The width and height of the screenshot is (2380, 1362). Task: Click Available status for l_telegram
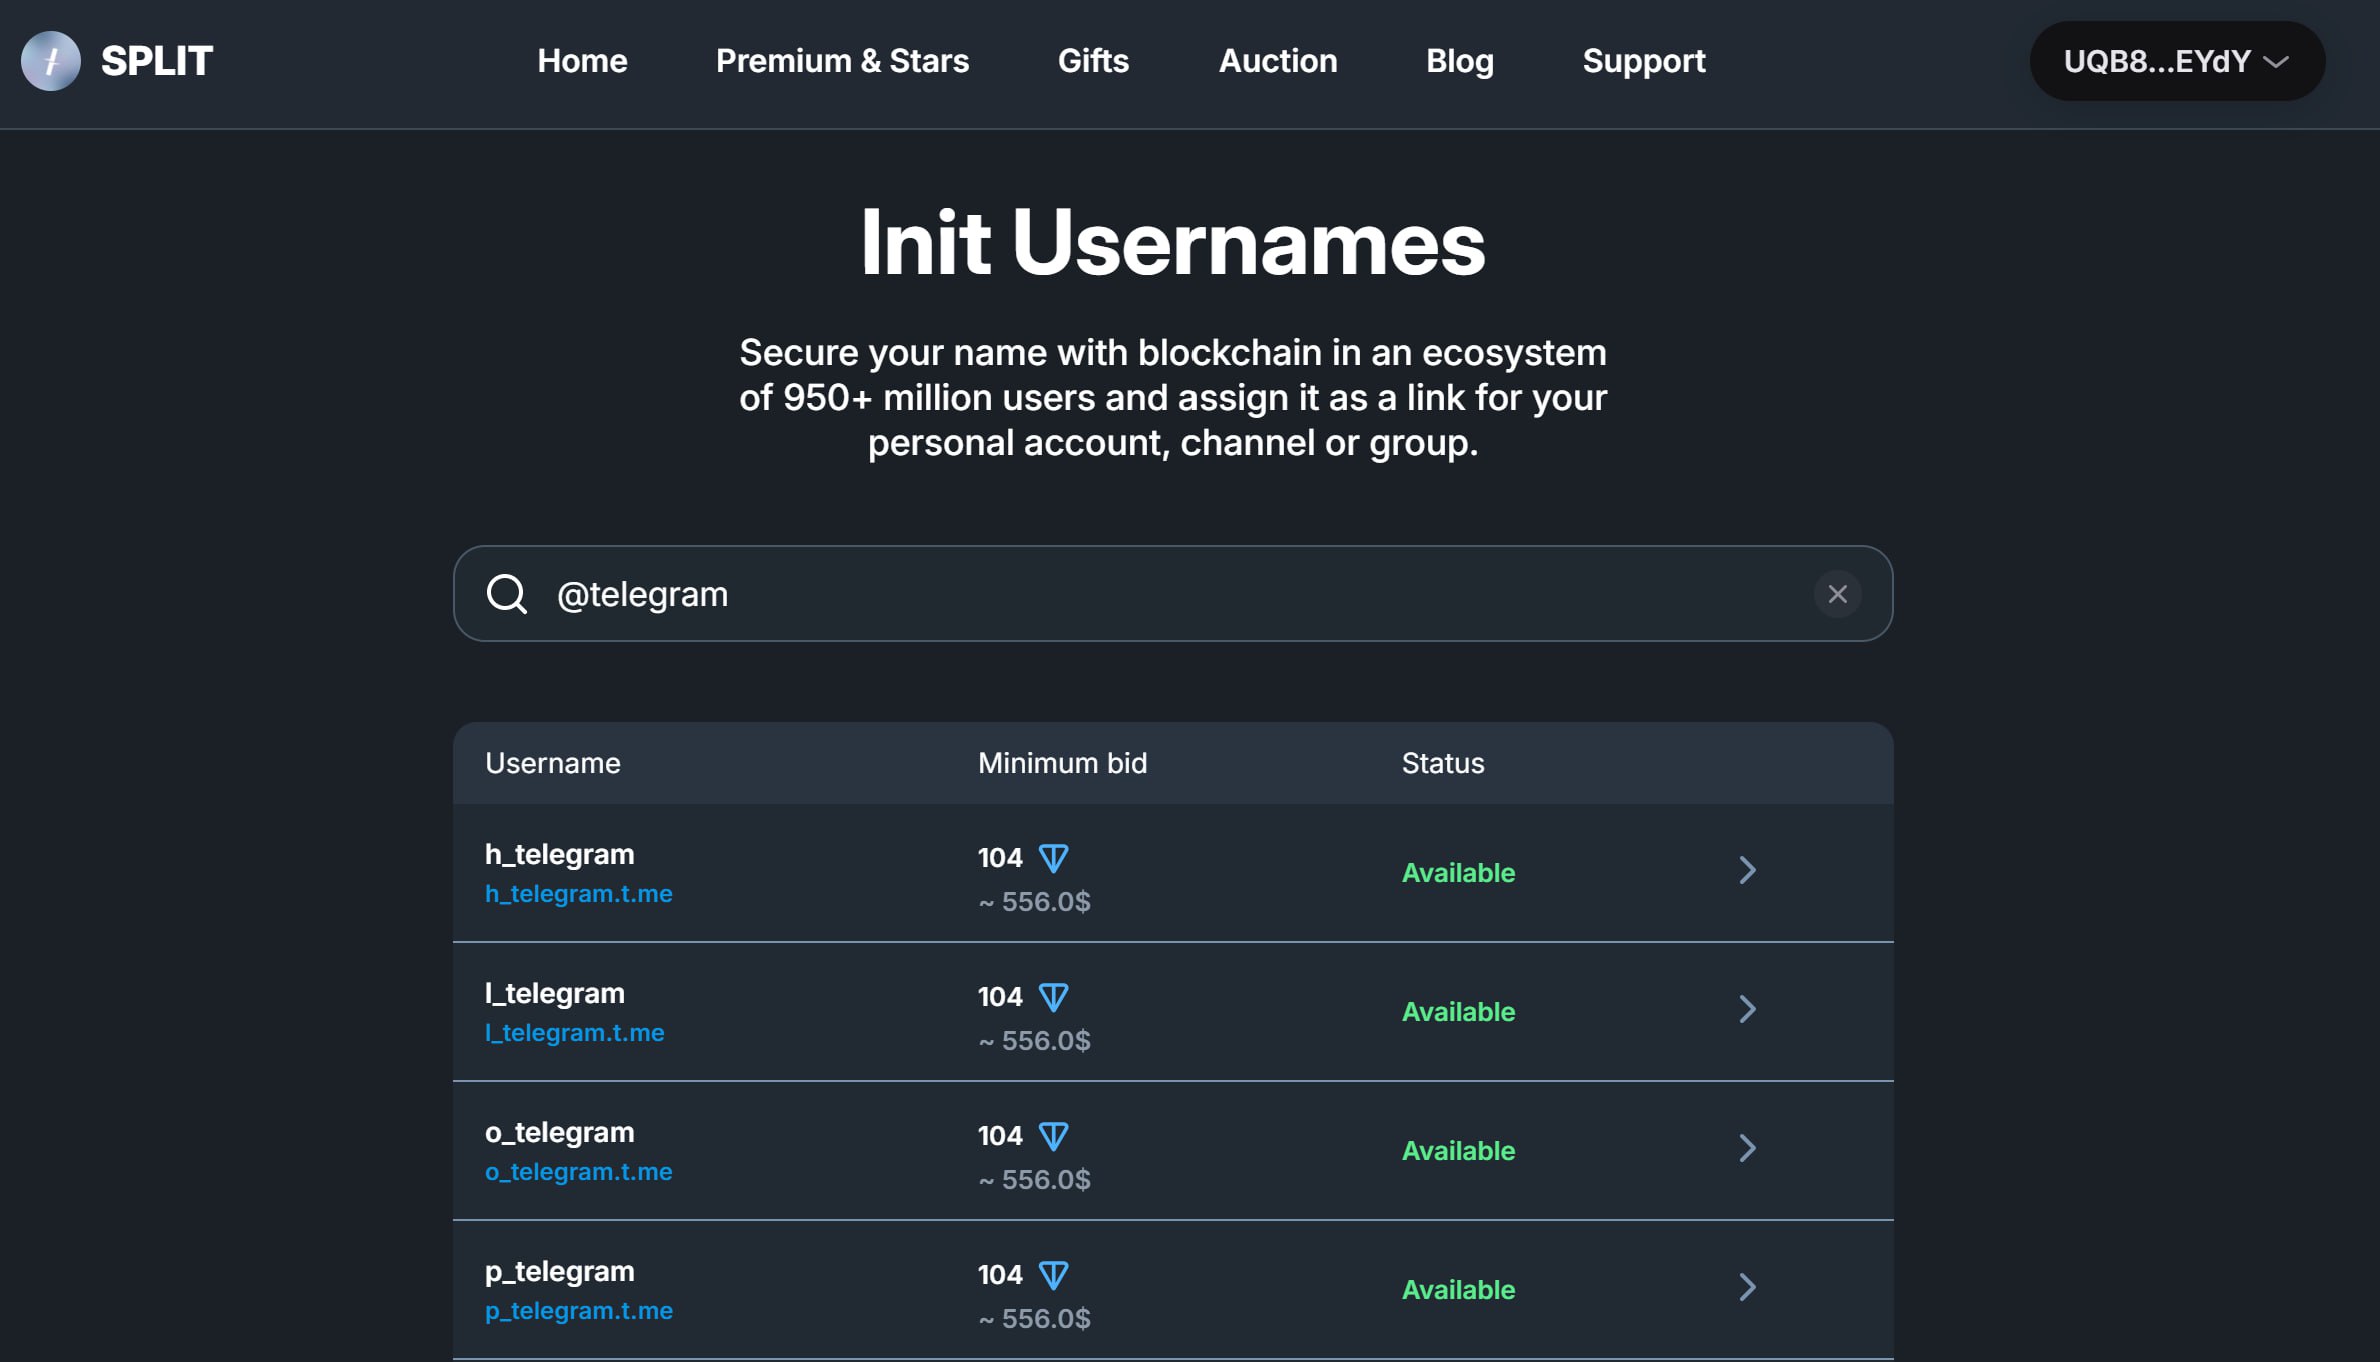coord(1458,1012)
